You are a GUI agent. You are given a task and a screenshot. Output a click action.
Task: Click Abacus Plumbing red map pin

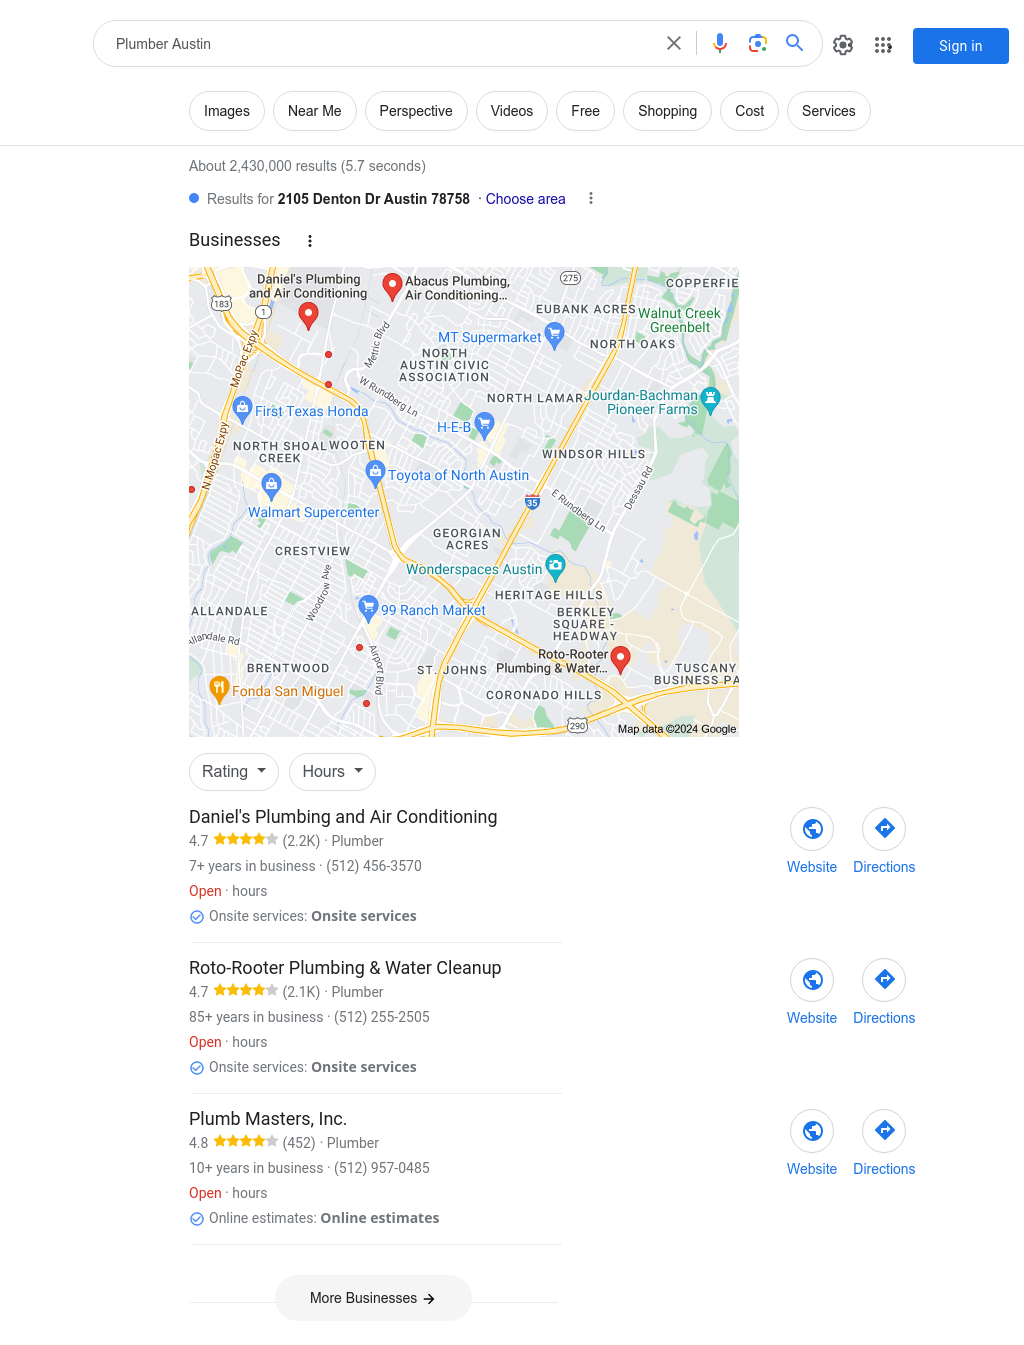pyautogui.click(x=393, y=287)
